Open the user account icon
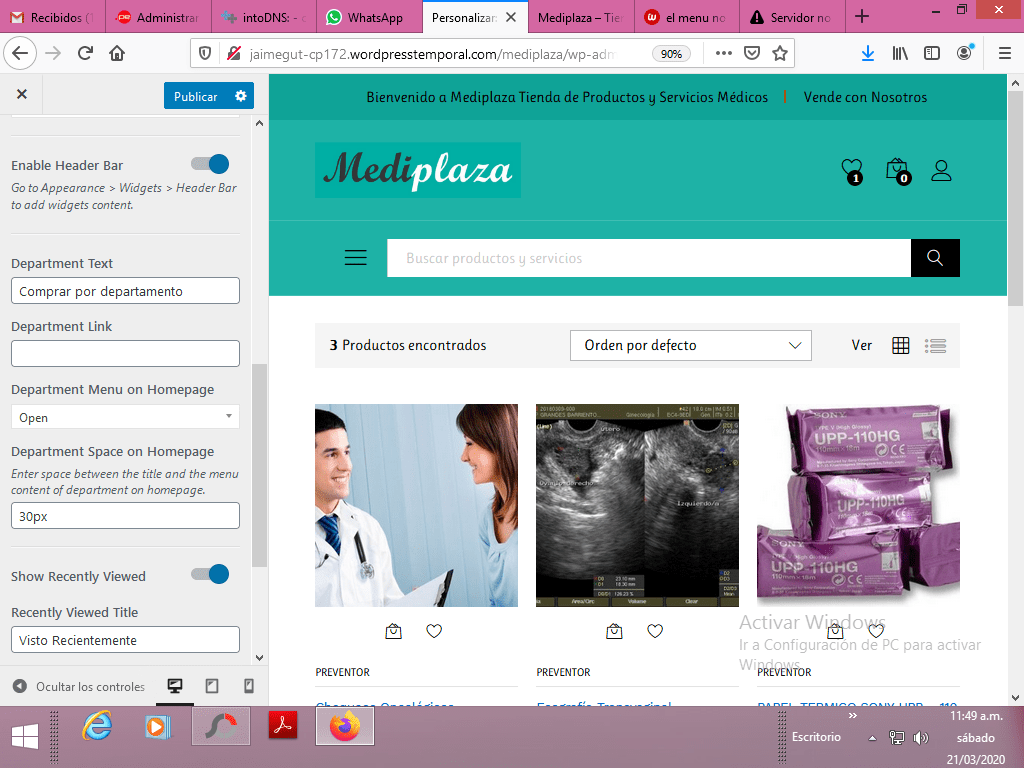 point(941,170)
